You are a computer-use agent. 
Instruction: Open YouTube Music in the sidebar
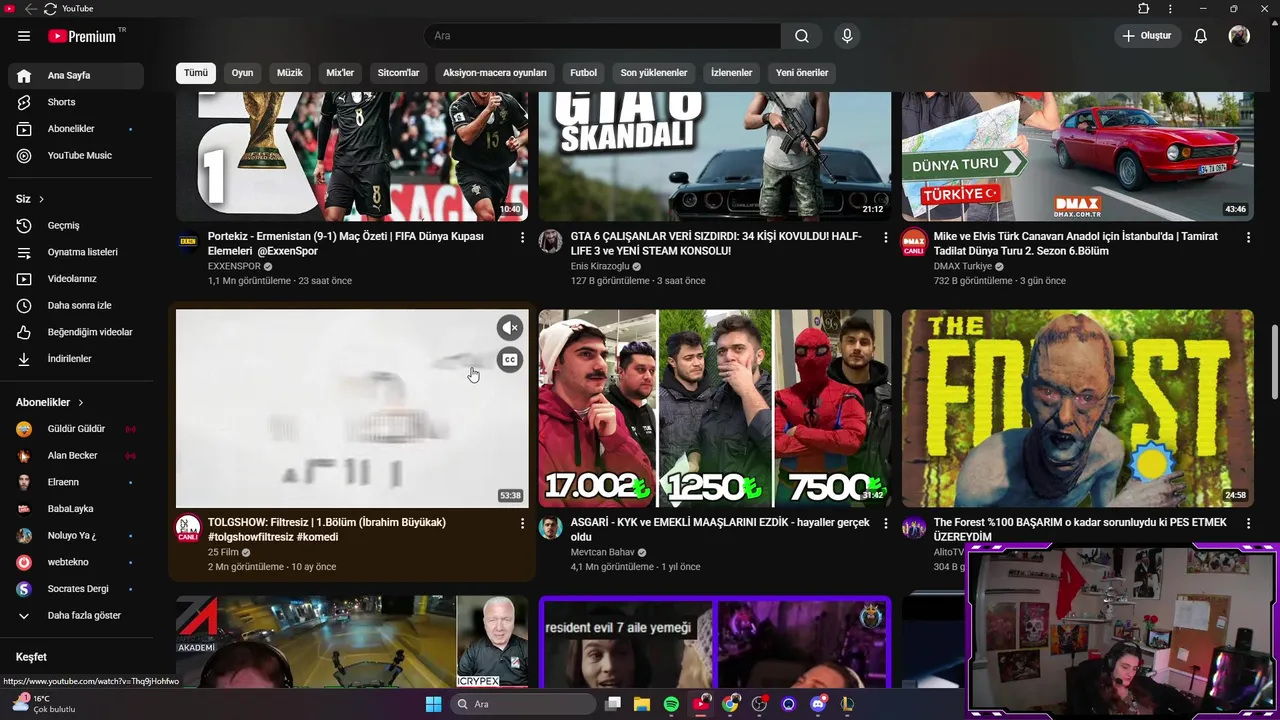(76, 156)
